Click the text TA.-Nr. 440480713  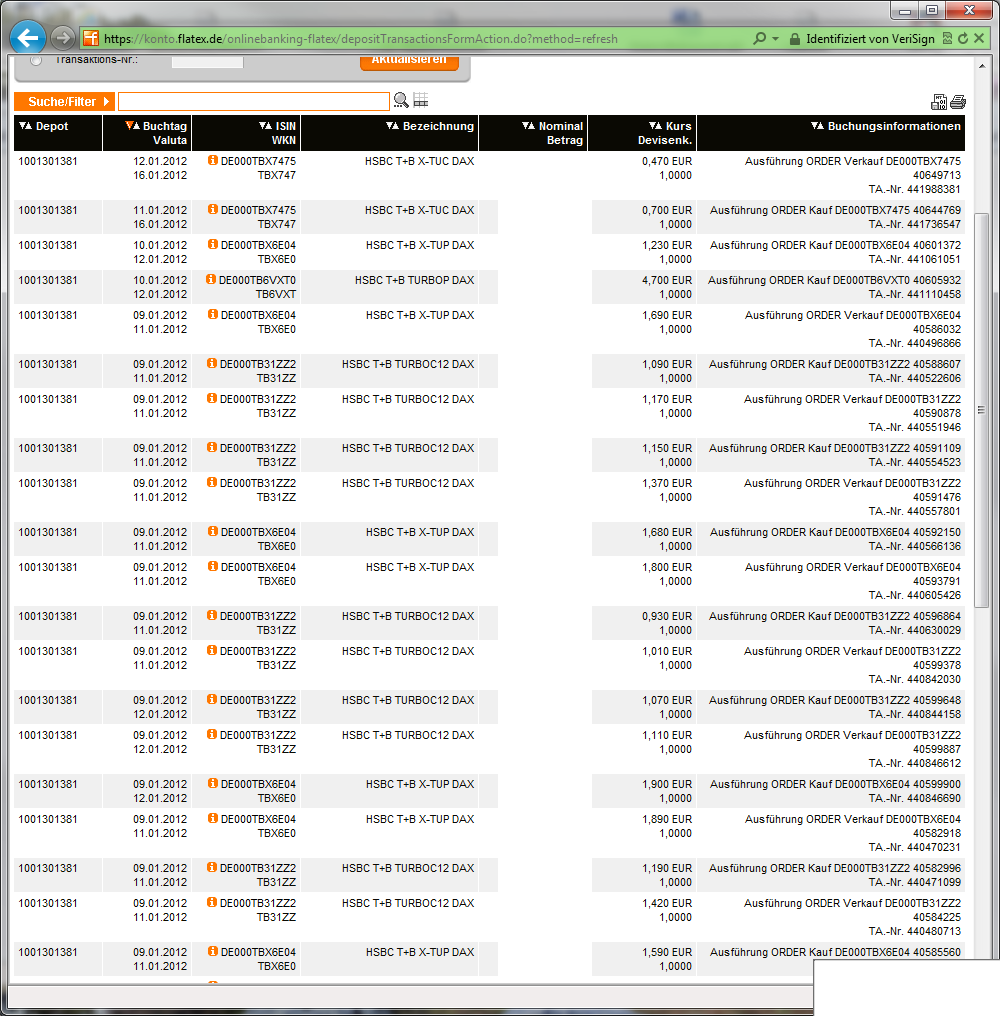pyautogui.click(x=914, y=931)
